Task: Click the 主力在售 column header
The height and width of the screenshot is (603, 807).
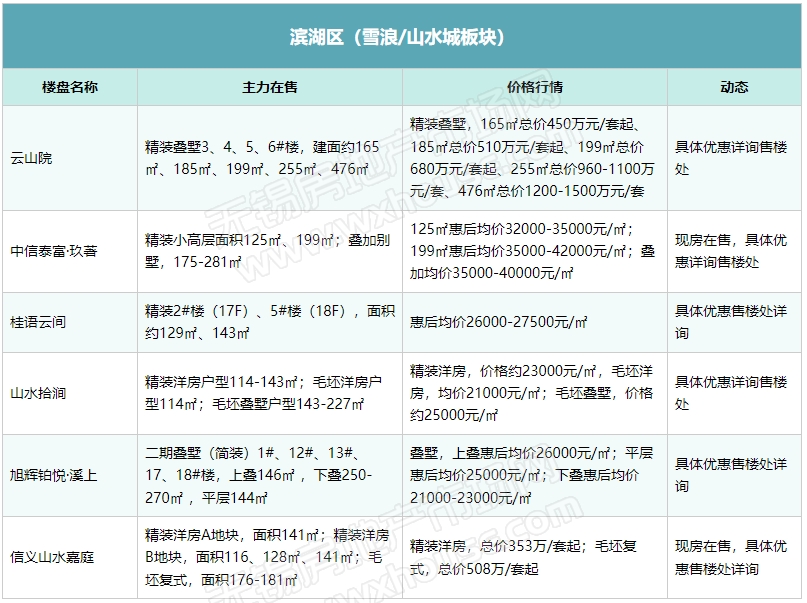Action: [270, 87]
